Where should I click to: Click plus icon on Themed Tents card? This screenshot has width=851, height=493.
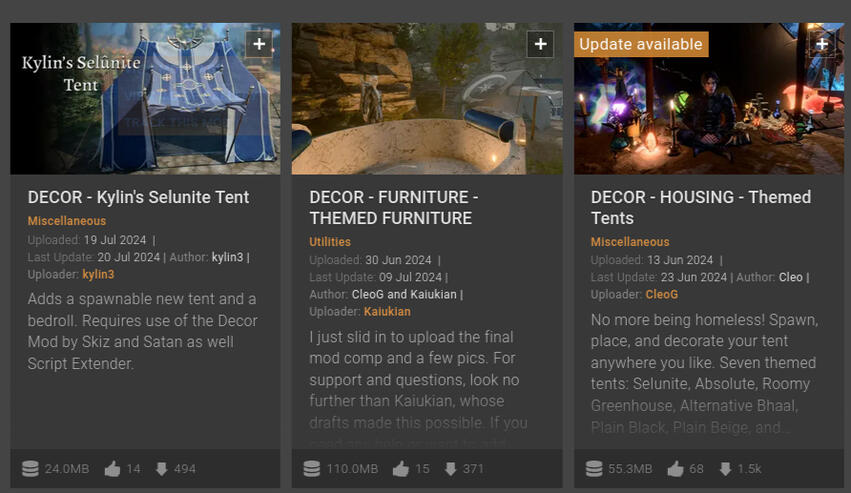[822, 44]
